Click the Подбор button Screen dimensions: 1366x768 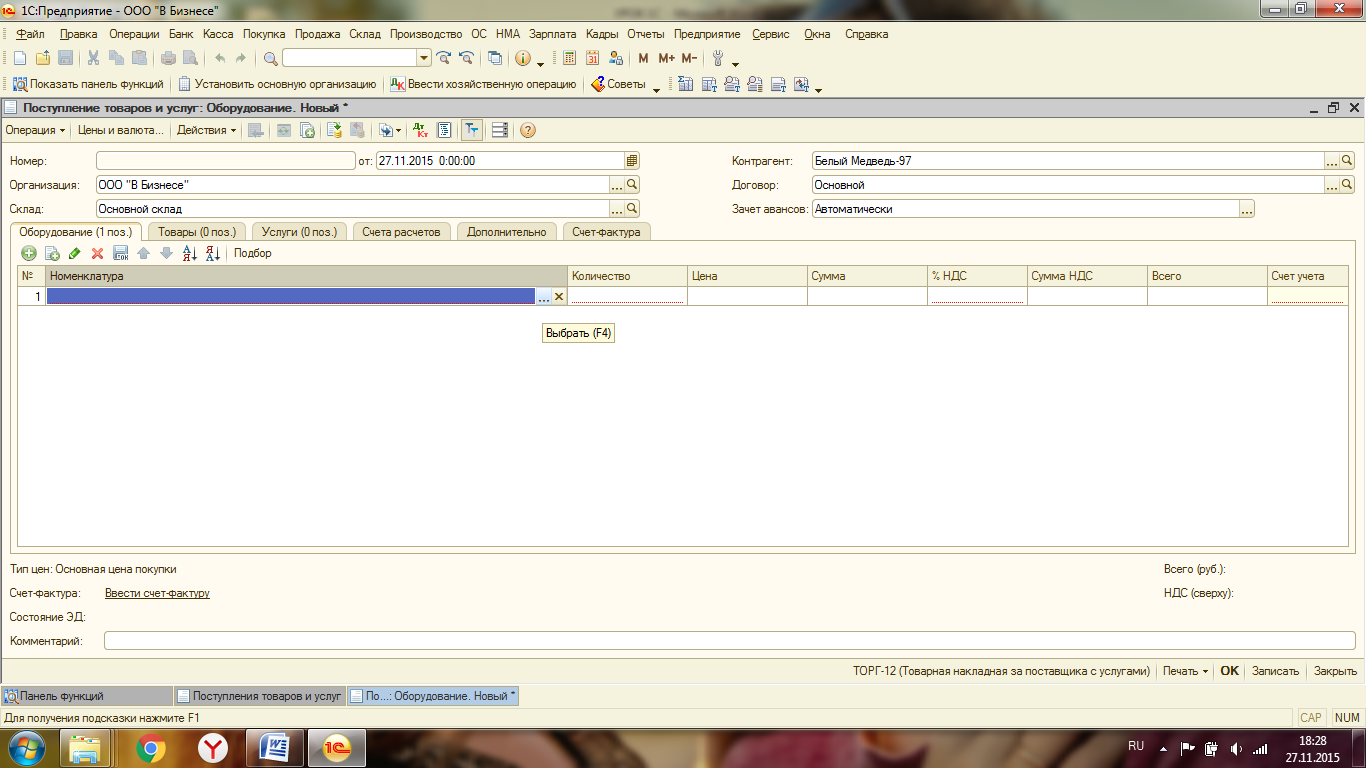[252, 254]
